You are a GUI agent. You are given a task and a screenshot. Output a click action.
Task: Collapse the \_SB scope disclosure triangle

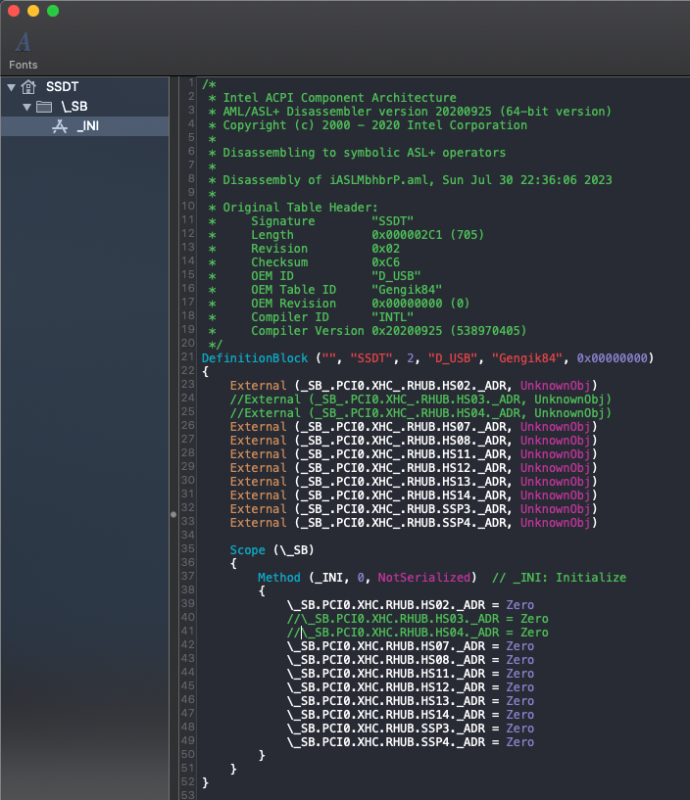pos(26,106)
